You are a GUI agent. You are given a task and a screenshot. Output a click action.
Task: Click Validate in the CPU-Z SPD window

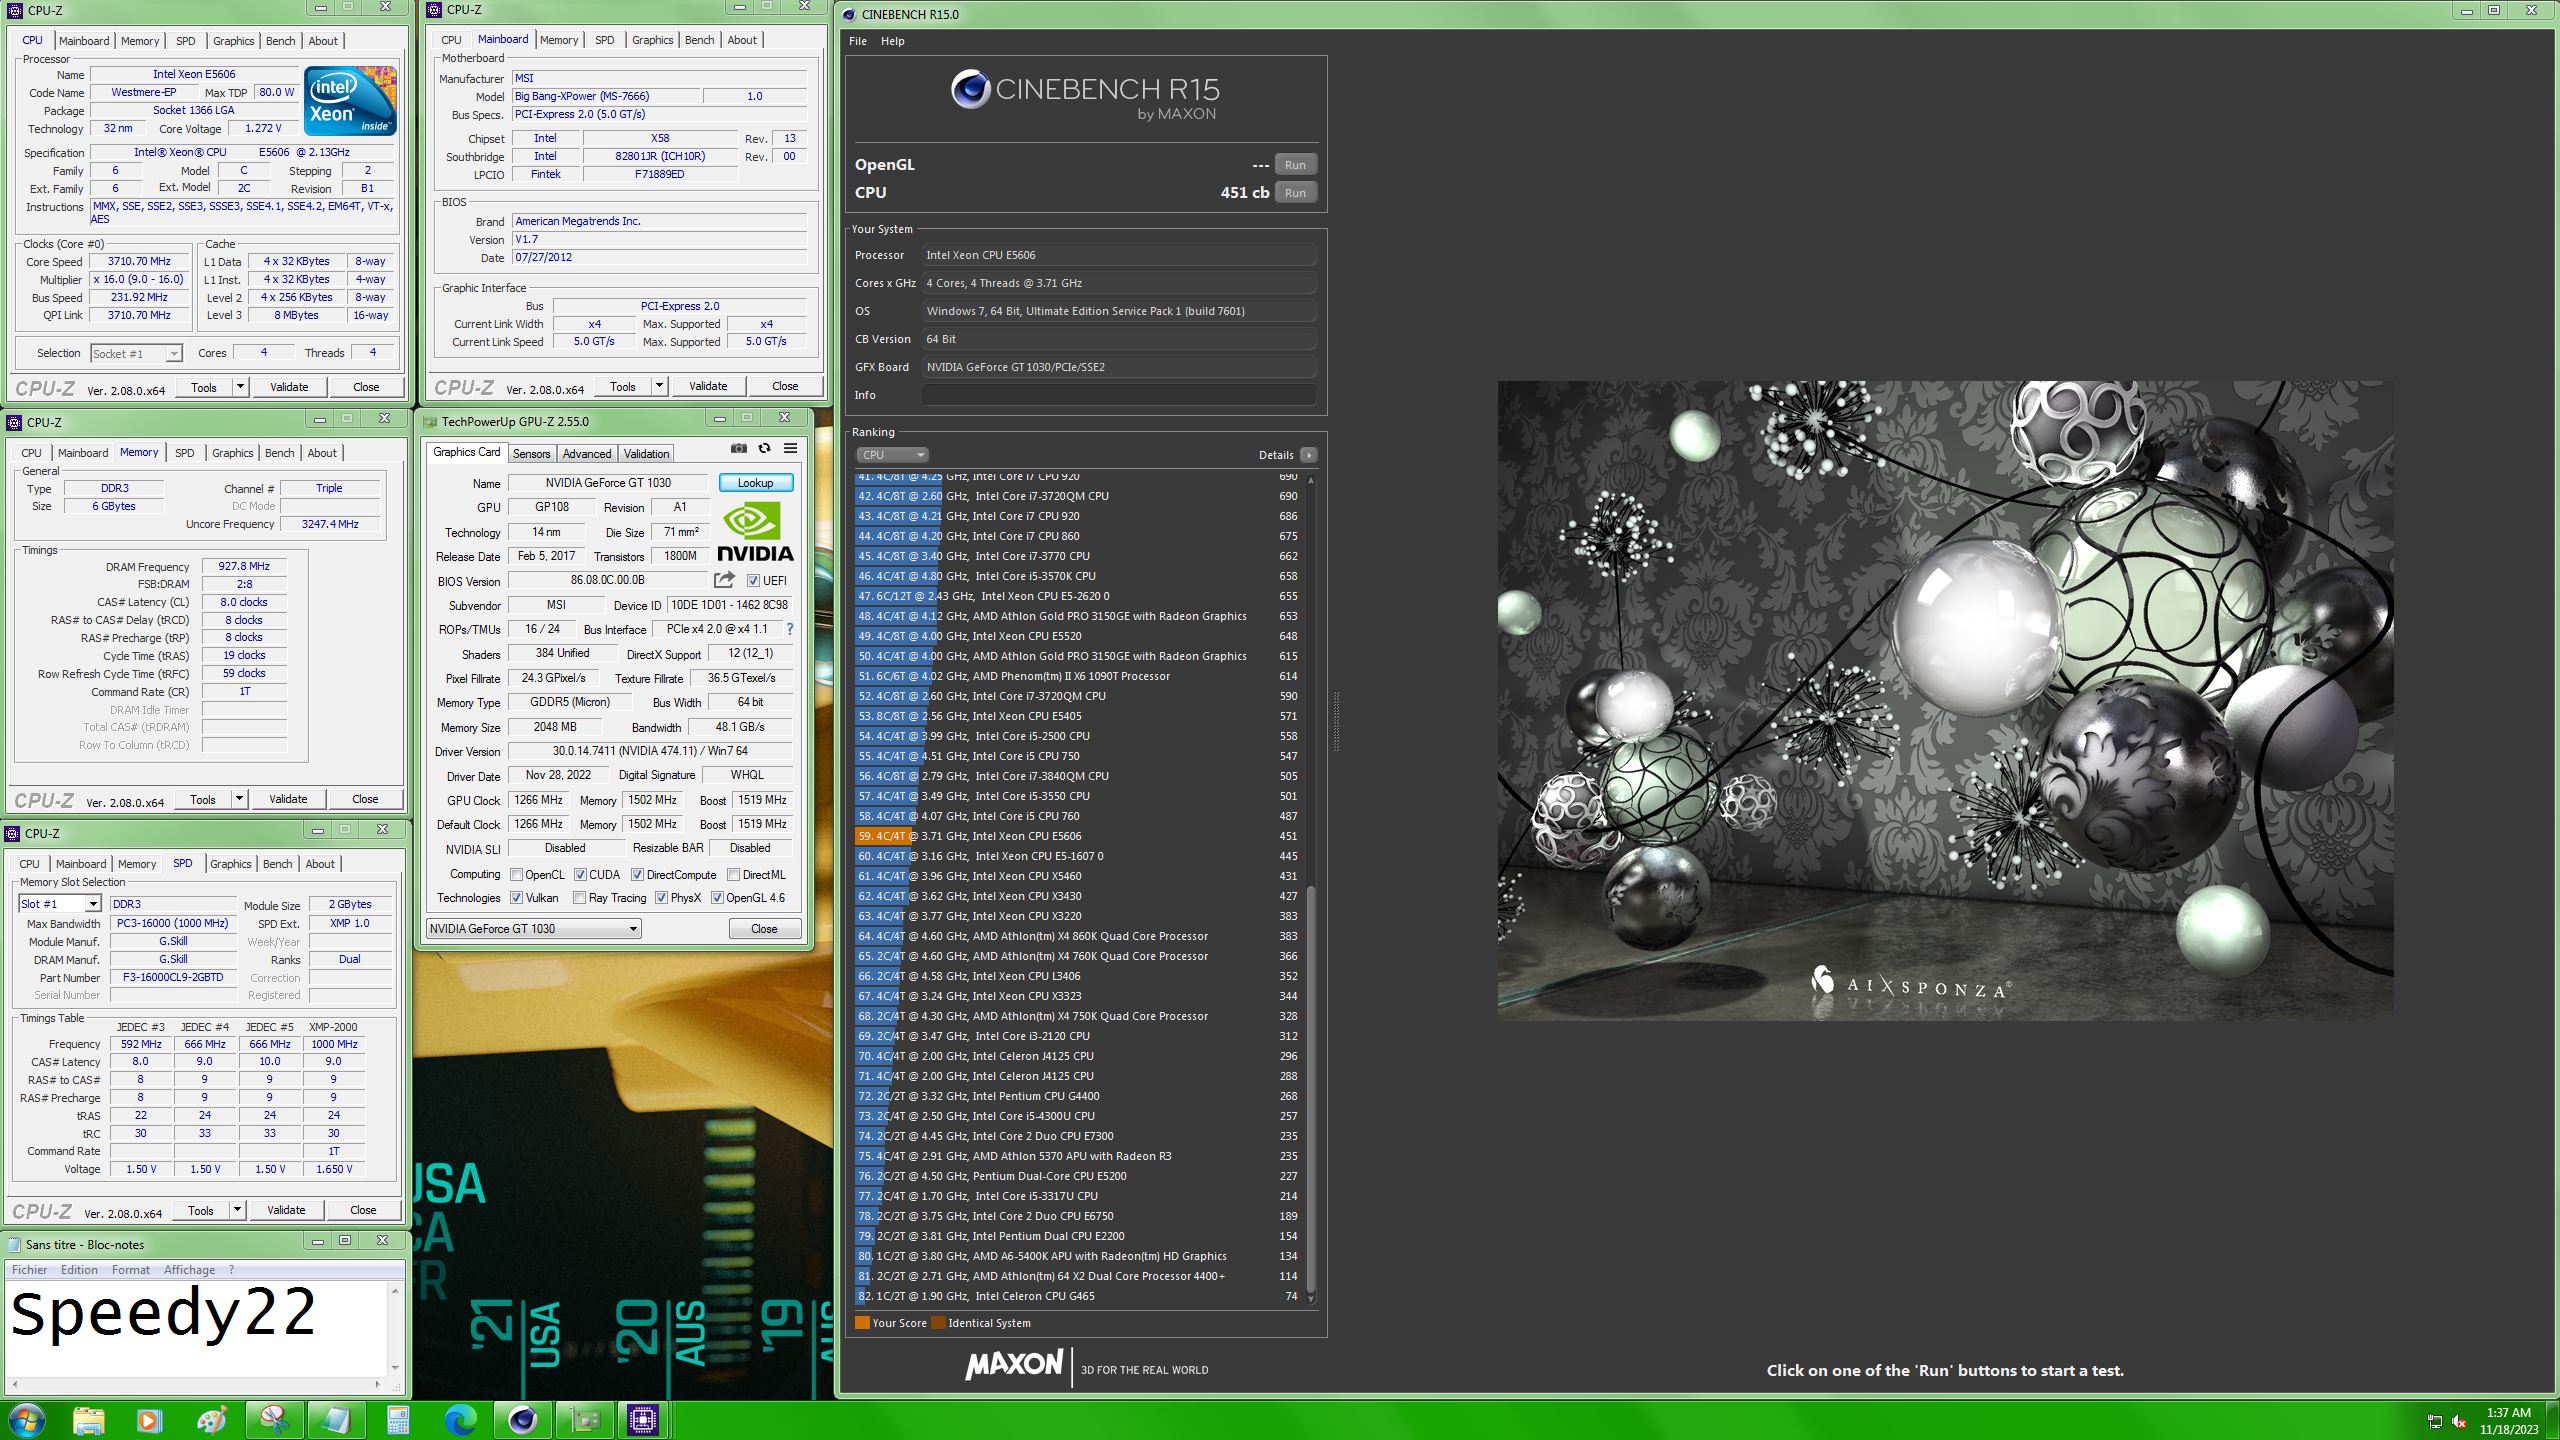(286, 1210)
